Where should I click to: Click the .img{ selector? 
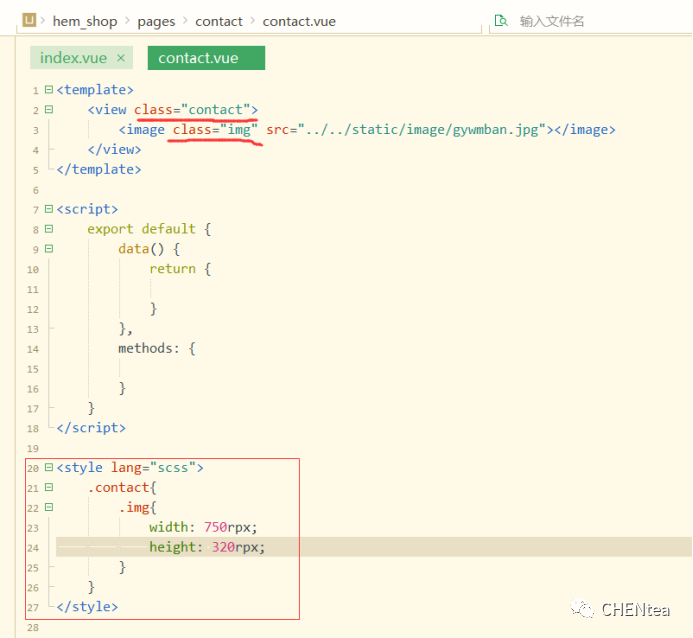[x=137, y=507]
